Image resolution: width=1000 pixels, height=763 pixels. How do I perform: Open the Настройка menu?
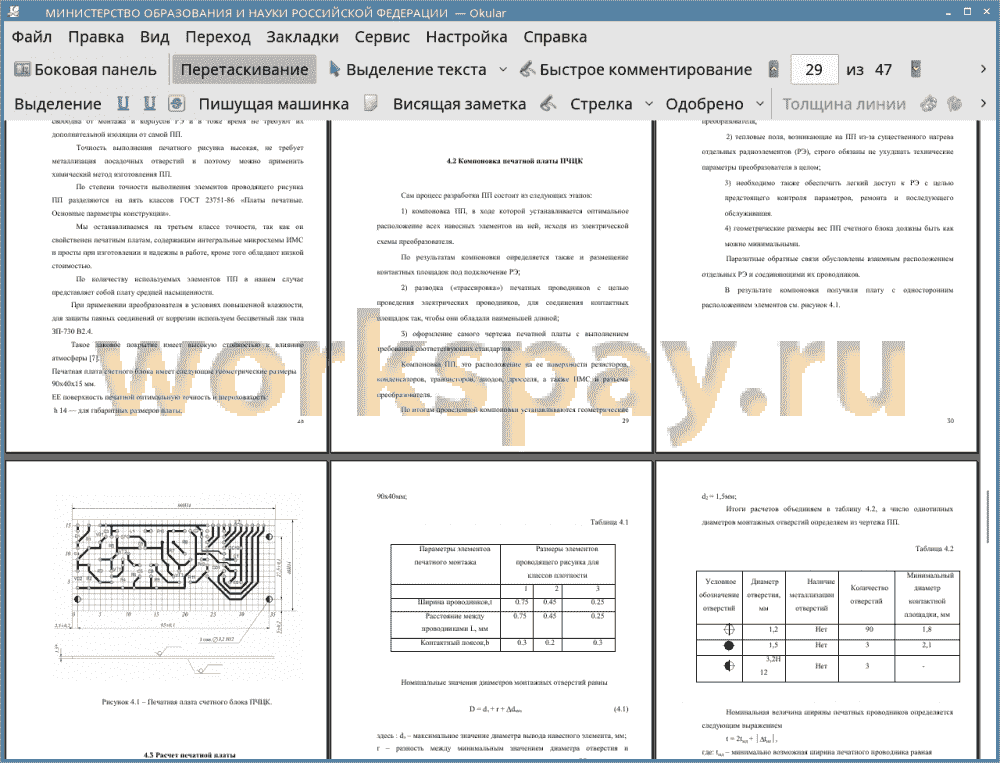[466, 37]
